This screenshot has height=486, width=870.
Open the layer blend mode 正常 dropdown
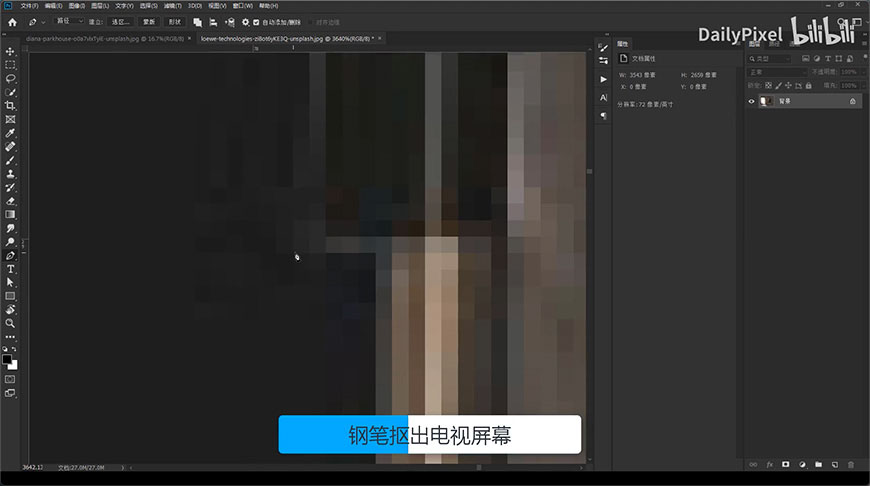pyautogui.click(x=777, y=72)
